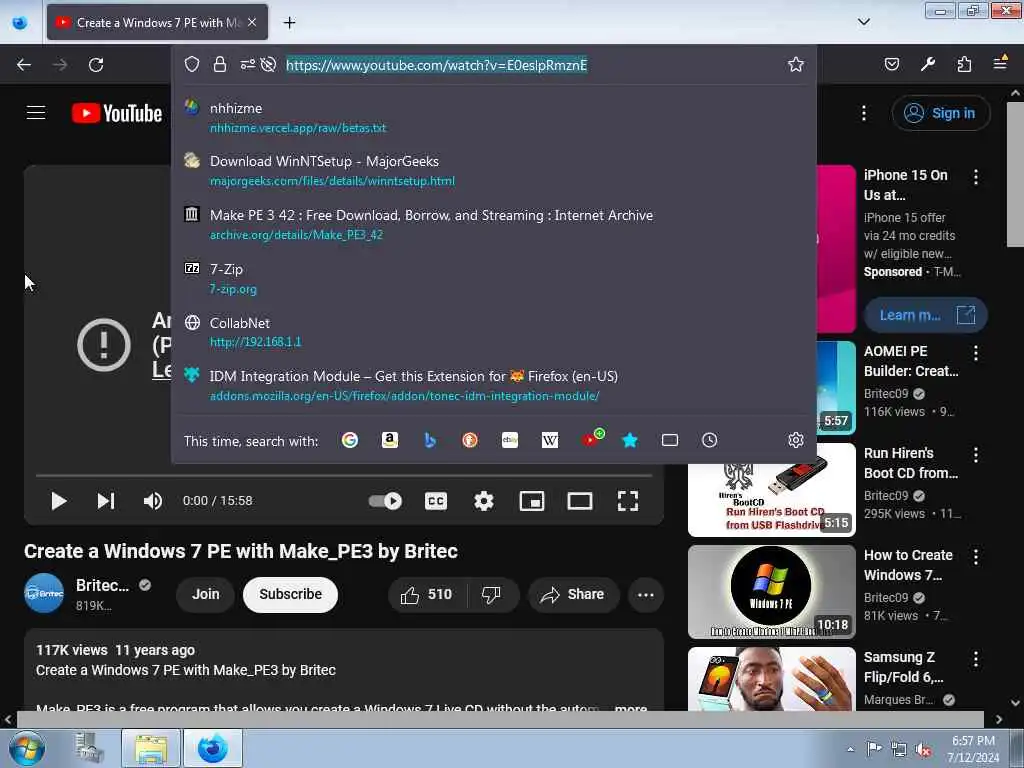Open YouTube settings three-dot menu
The height and width of the screenshot is (768, 1024).
(x=863, y=113)
